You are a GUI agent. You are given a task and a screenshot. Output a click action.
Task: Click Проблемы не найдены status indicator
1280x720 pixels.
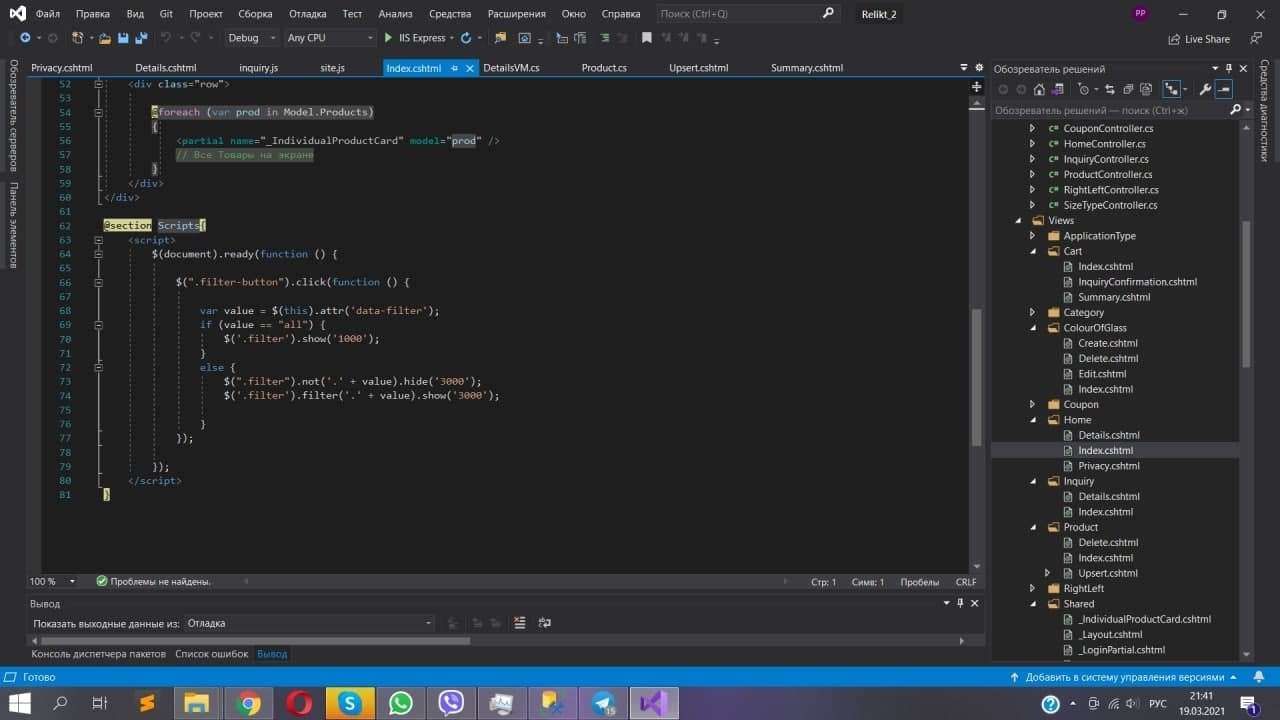click(153, 581)
